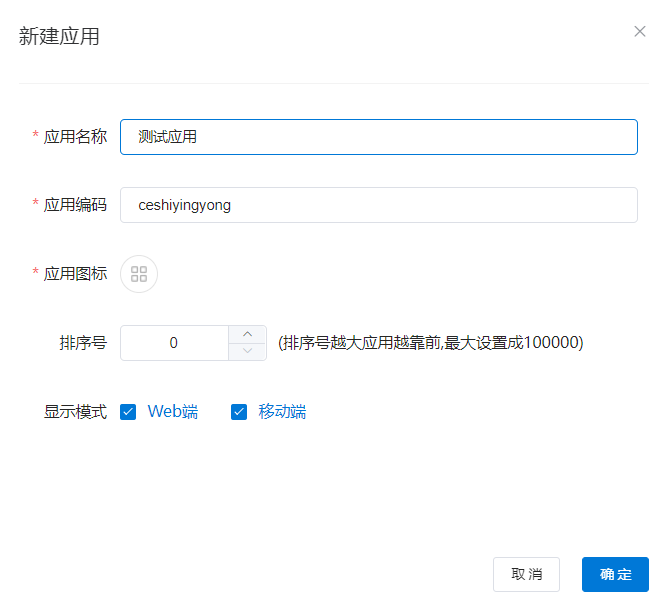Click the 应用编码 field with ceshiyingyong
Screen dimensions: 670x611
tap(378, 205)
